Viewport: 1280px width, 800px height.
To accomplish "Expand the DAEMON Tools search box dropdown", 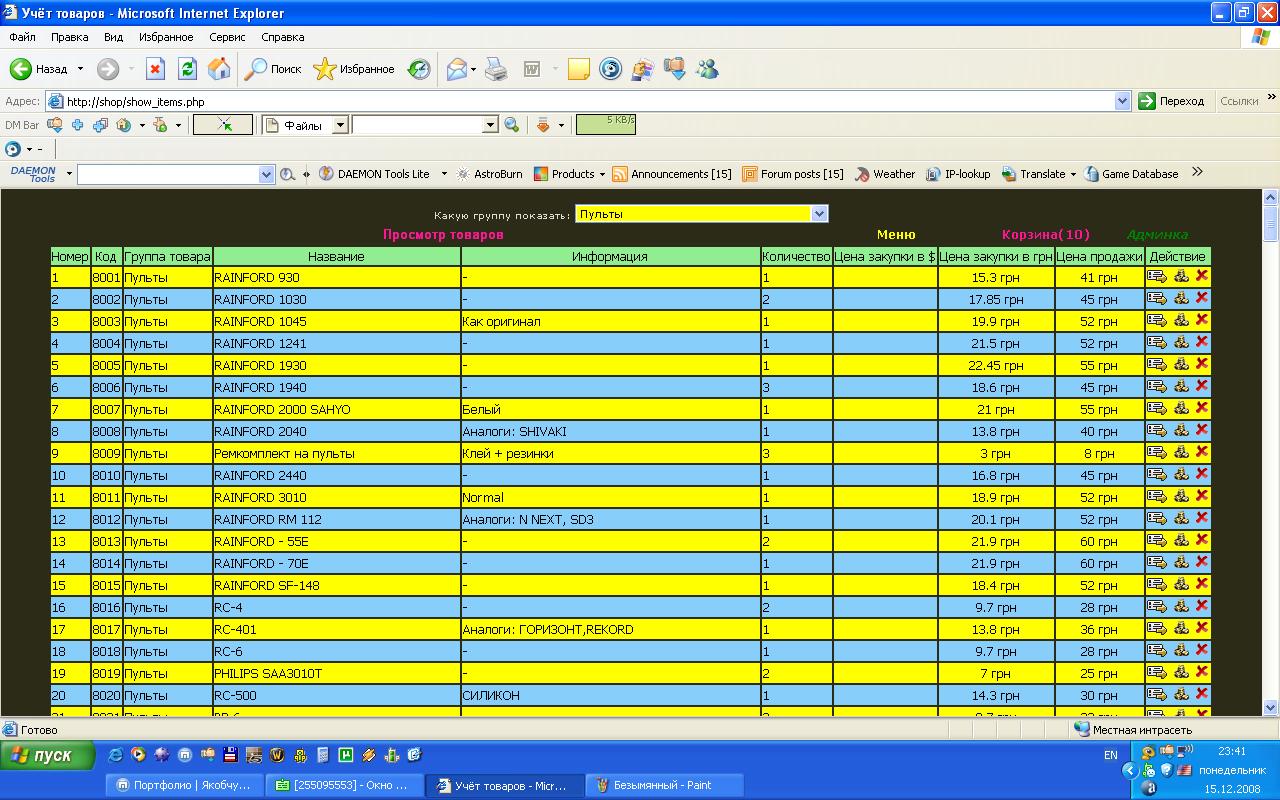I will coord(266,174).
